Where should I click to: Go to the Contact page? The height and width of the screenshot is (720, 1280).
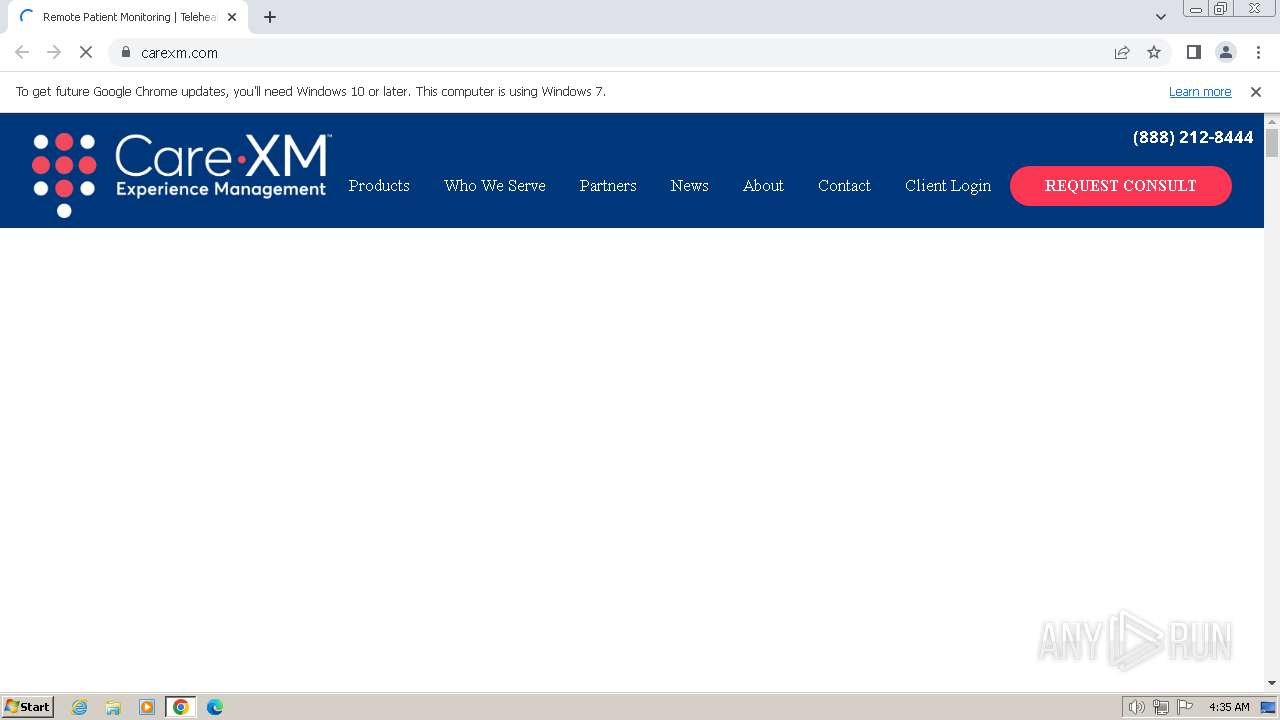[844, 186]
